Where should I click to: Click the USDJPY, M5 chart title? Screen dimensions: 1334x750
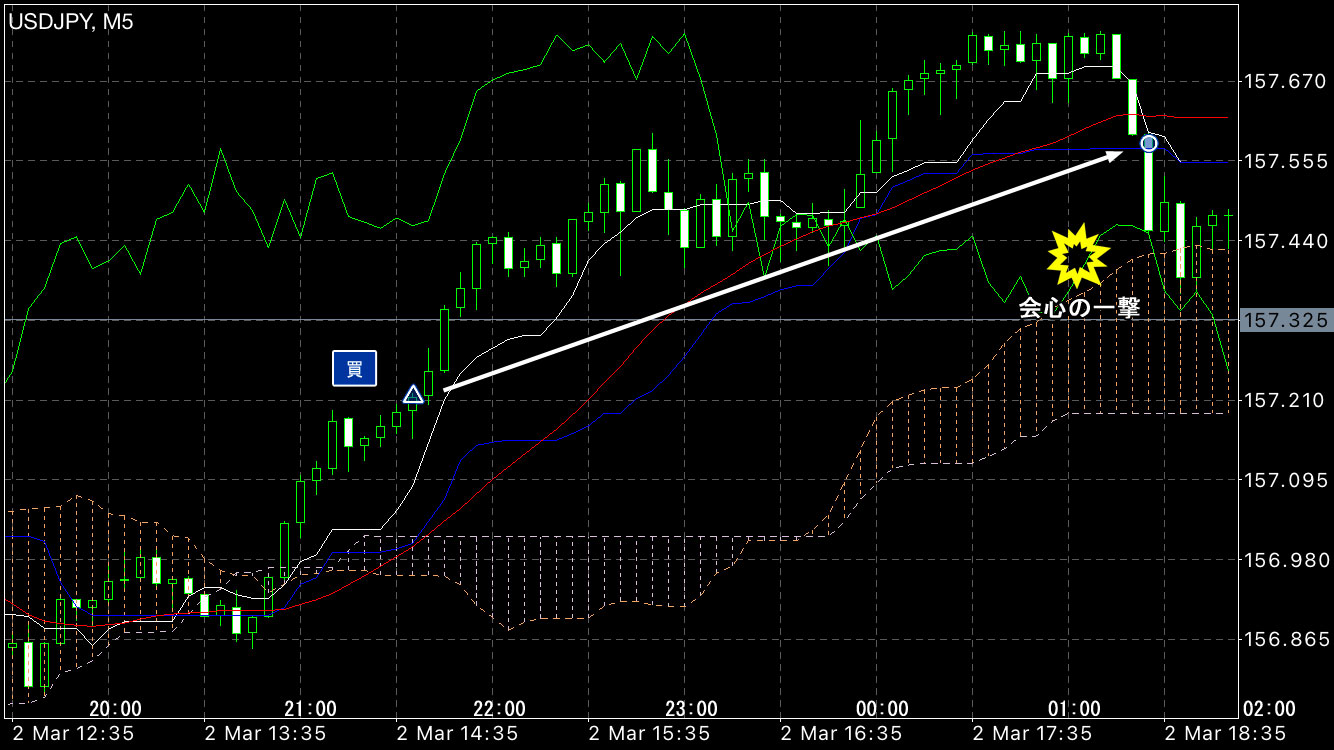click(71, 22)
